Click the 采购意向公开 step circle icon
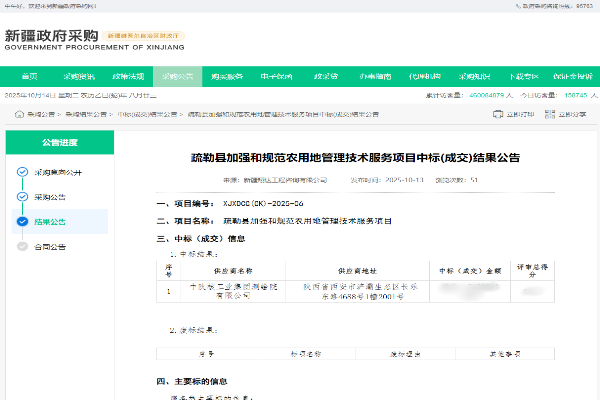This screenshot has width=600, height=400. (22, 171)
